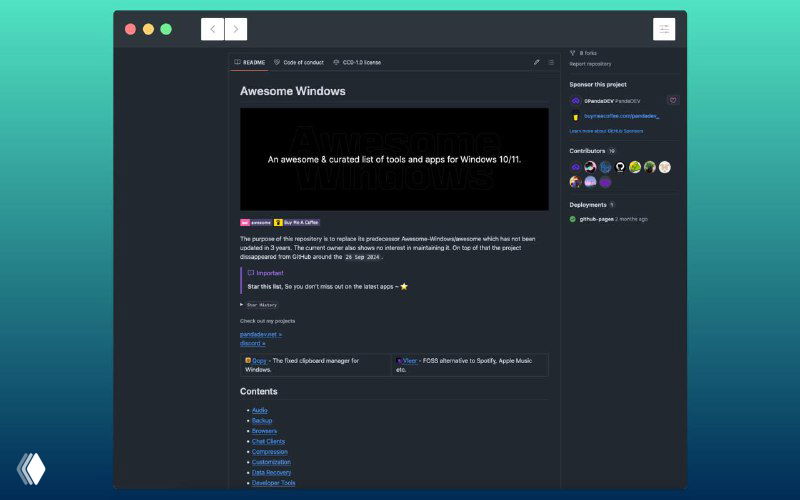Click the '26 Sep 2024' date code text

pos(362,257)
